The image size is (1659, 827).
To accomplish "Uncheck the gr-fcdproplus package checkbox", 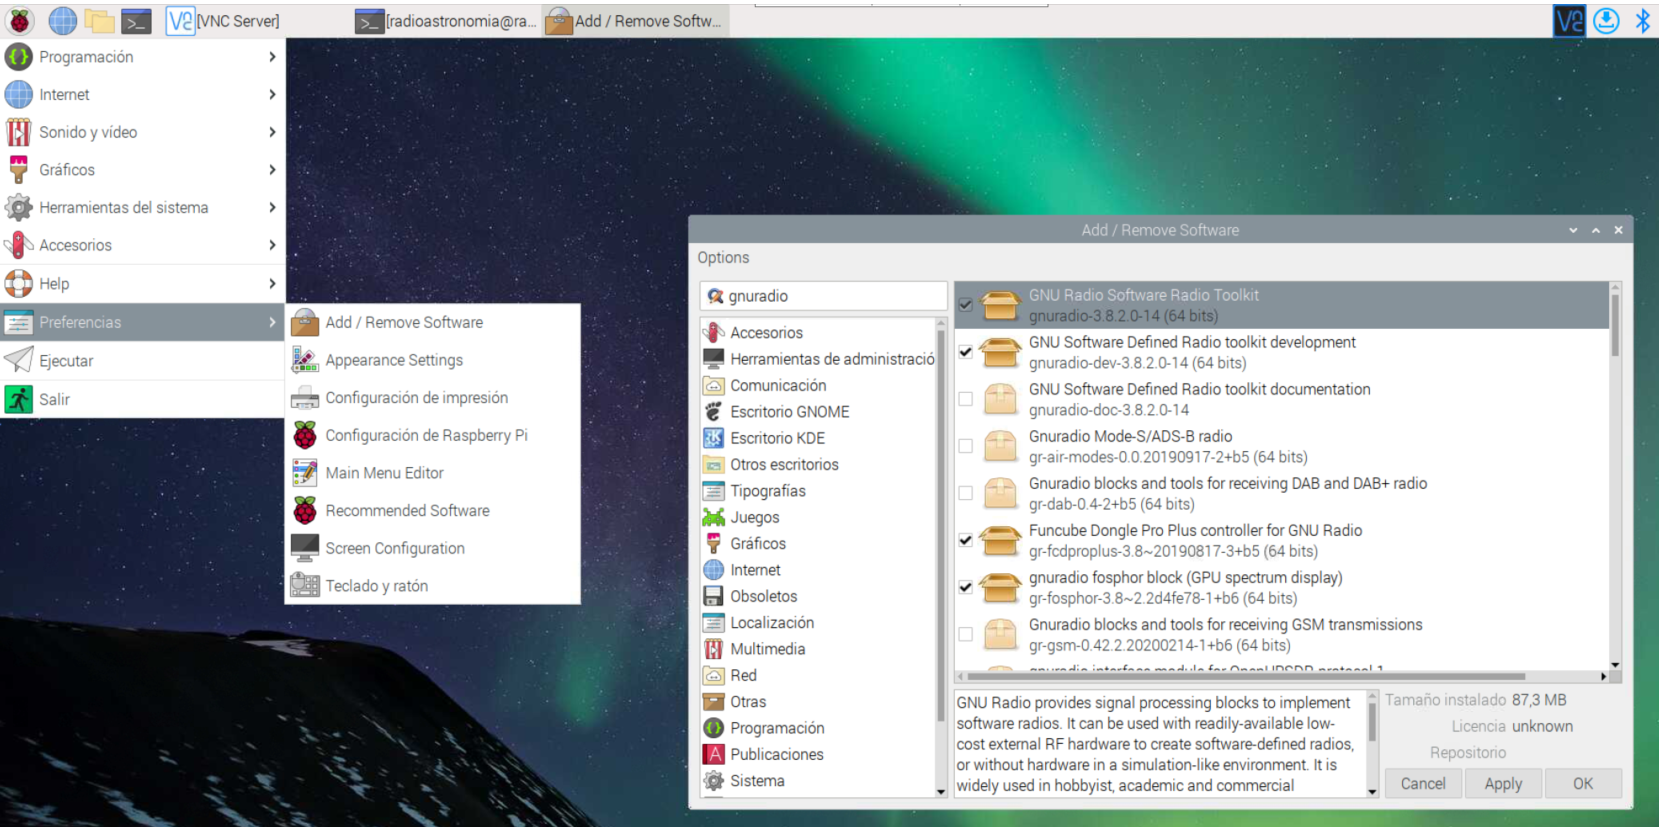I will click(x=965, y=540).
